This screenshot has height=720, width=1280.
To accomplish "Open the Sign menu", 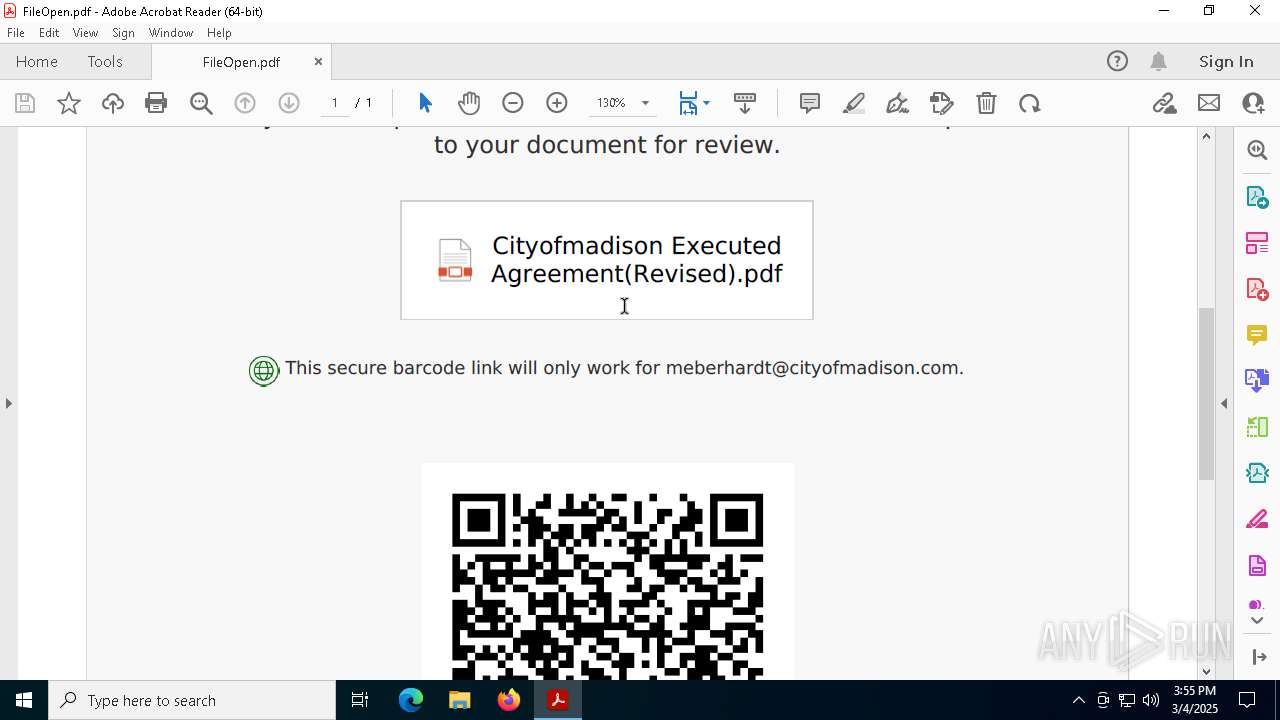I will tap(123, 33).
